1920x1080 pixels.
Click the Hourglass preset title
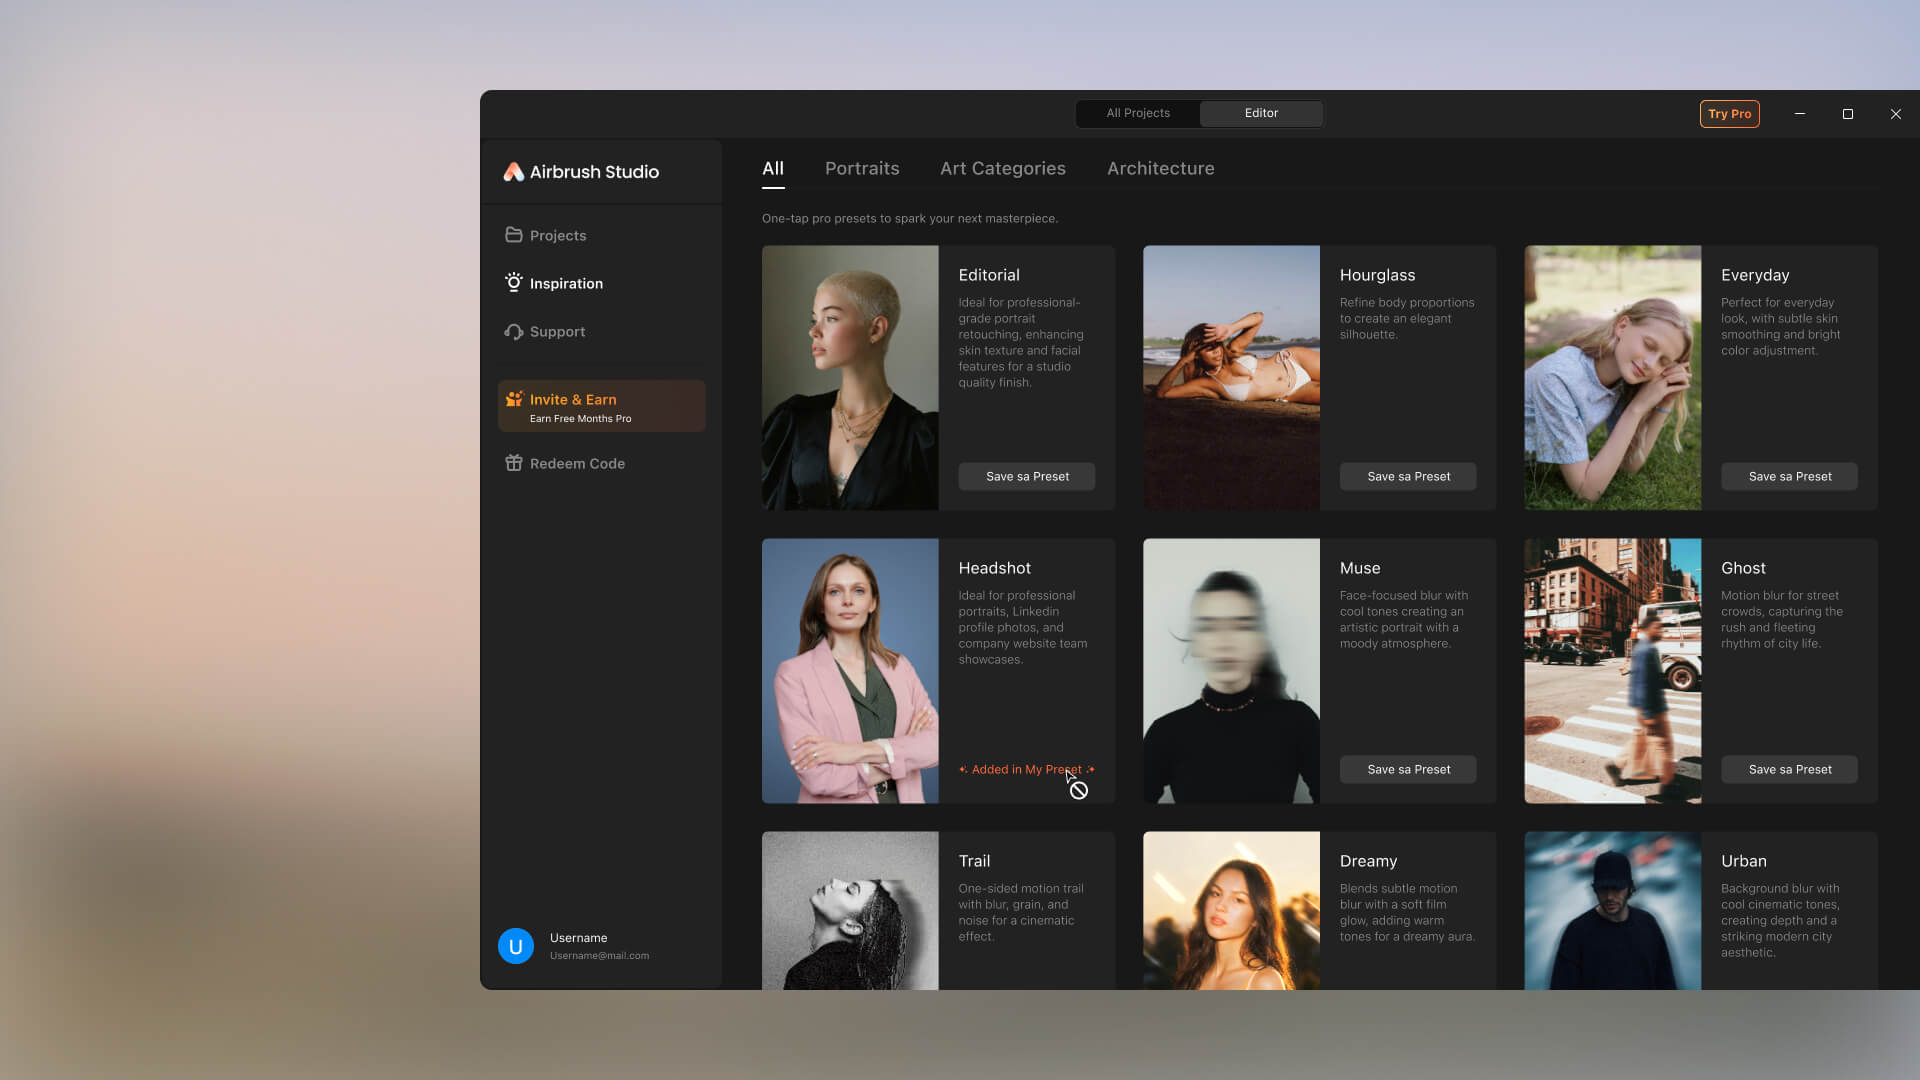pyautogui.click(x=1377, y=275)
